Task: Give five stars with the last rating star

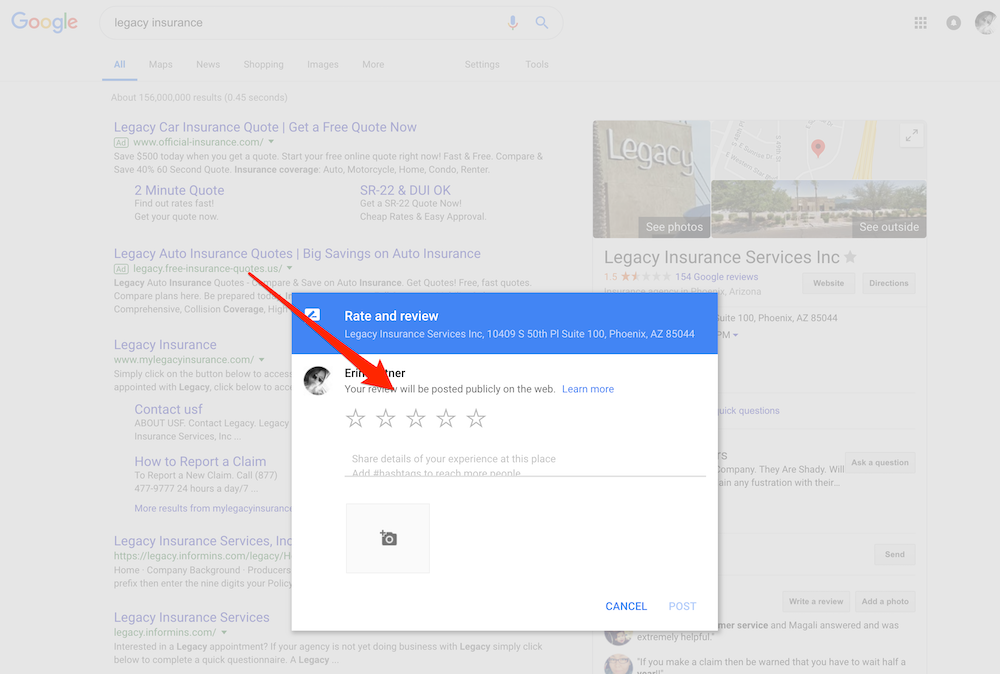Action: [476, 418]
